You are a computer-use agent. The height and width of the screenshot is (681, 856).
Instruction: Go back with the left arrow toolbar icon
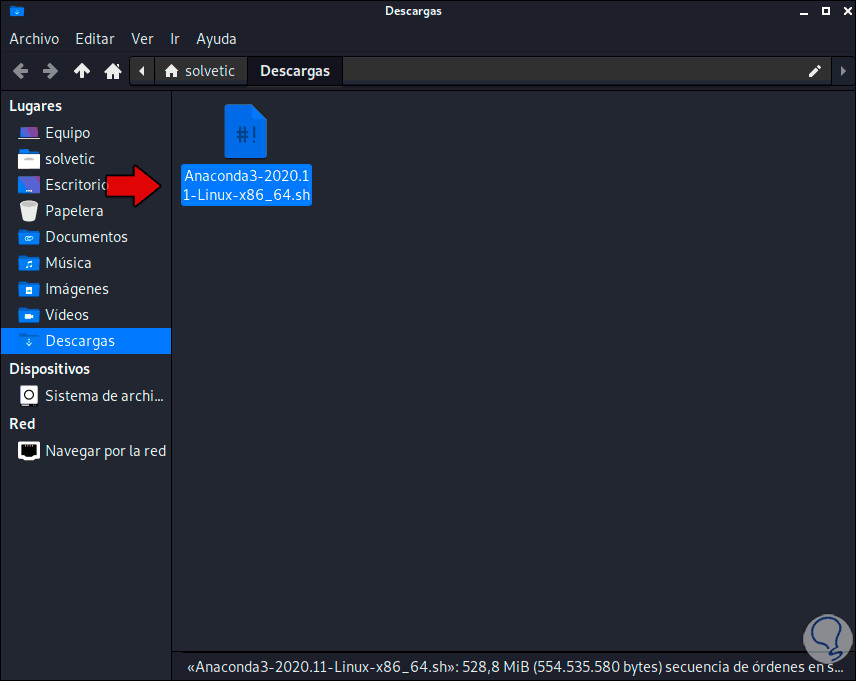point(21,71)
